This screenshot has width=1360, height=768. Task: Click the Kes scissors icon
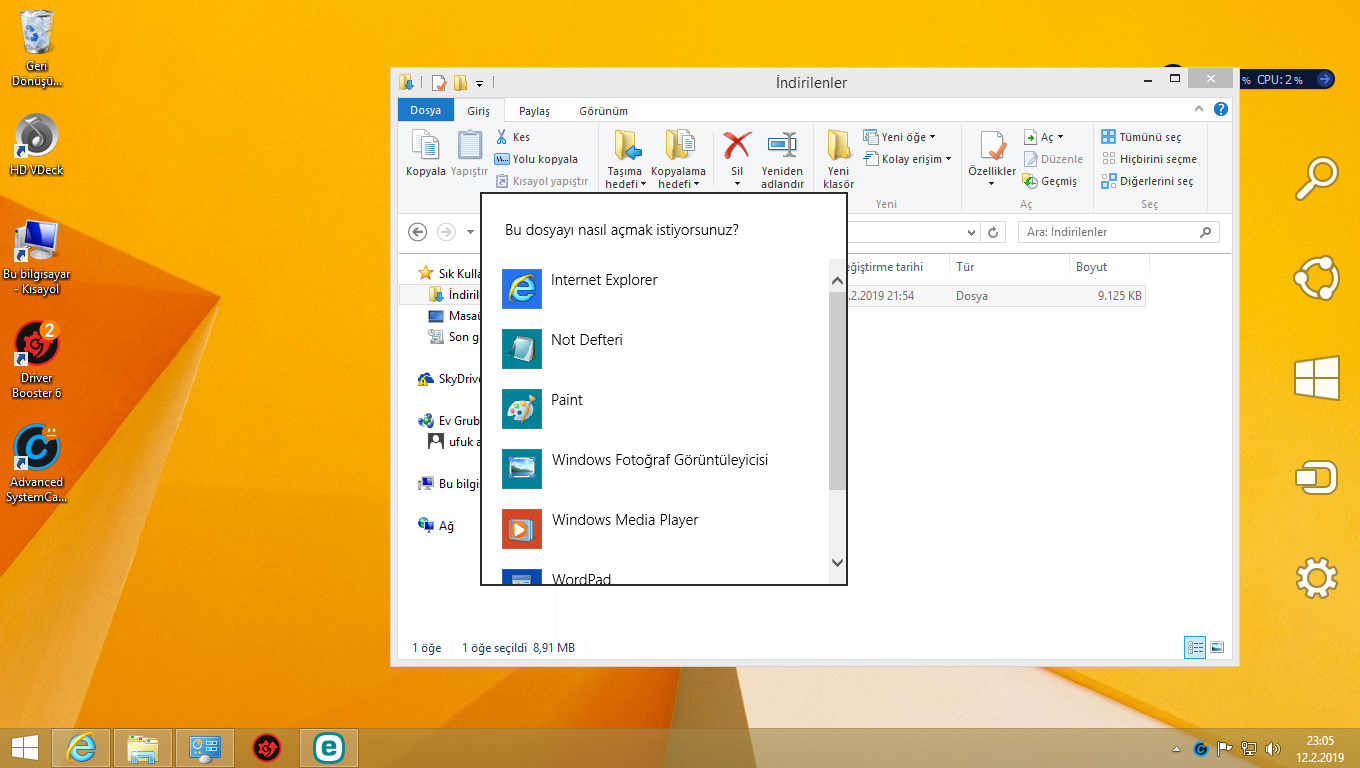(x=503, y=137)
